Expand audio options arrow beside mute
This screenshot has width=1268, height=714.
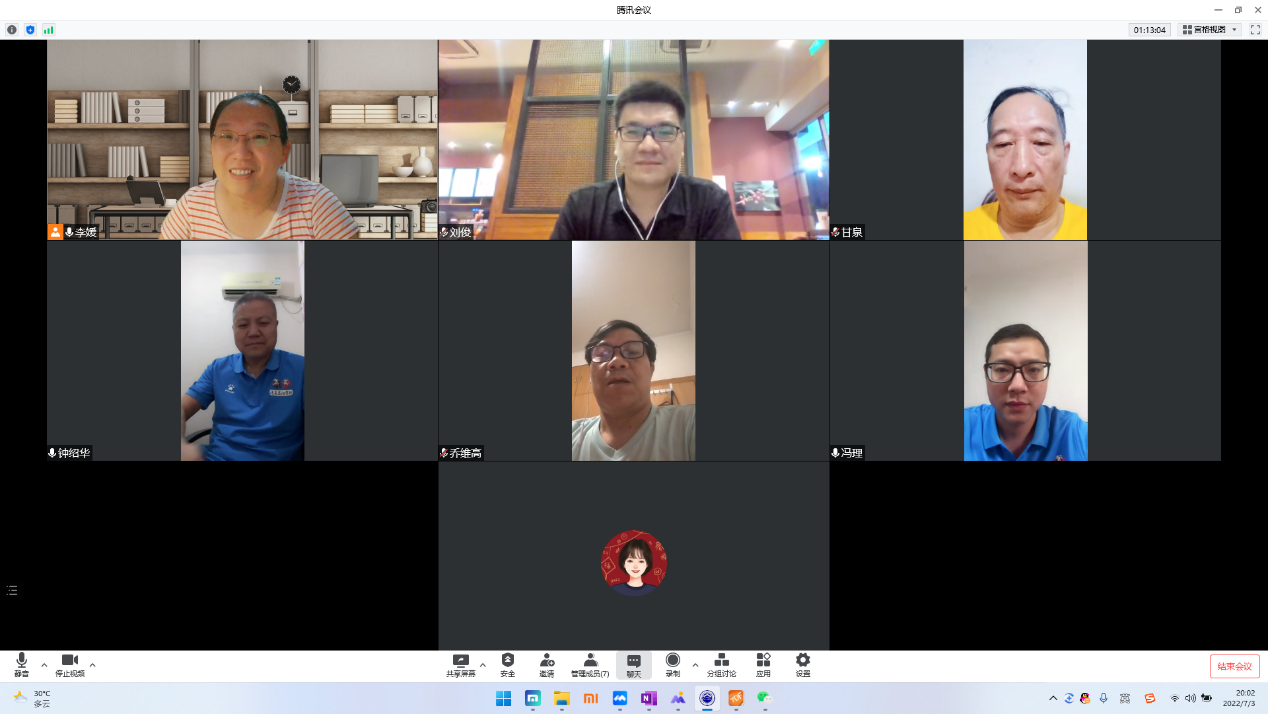pos(44,665)
